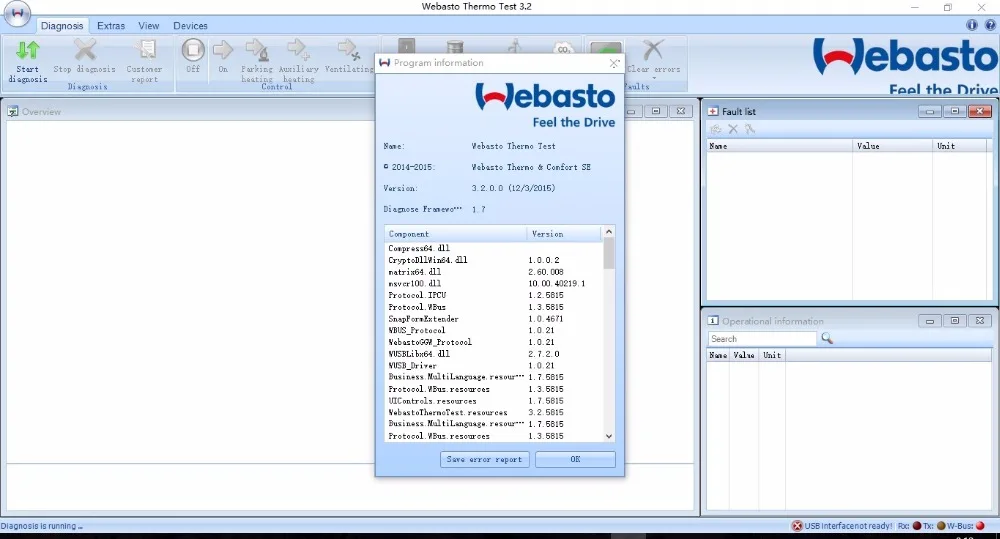Click the Stop diagnosis icon
The width and height of the screenshot is (1000, 539).
(x=85, y=50)
